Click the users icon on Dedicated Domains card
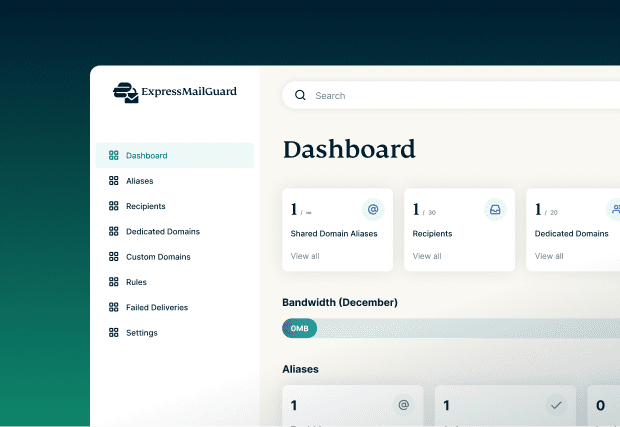The width and height of the screenshot is (620, 427). pos(615,210)
